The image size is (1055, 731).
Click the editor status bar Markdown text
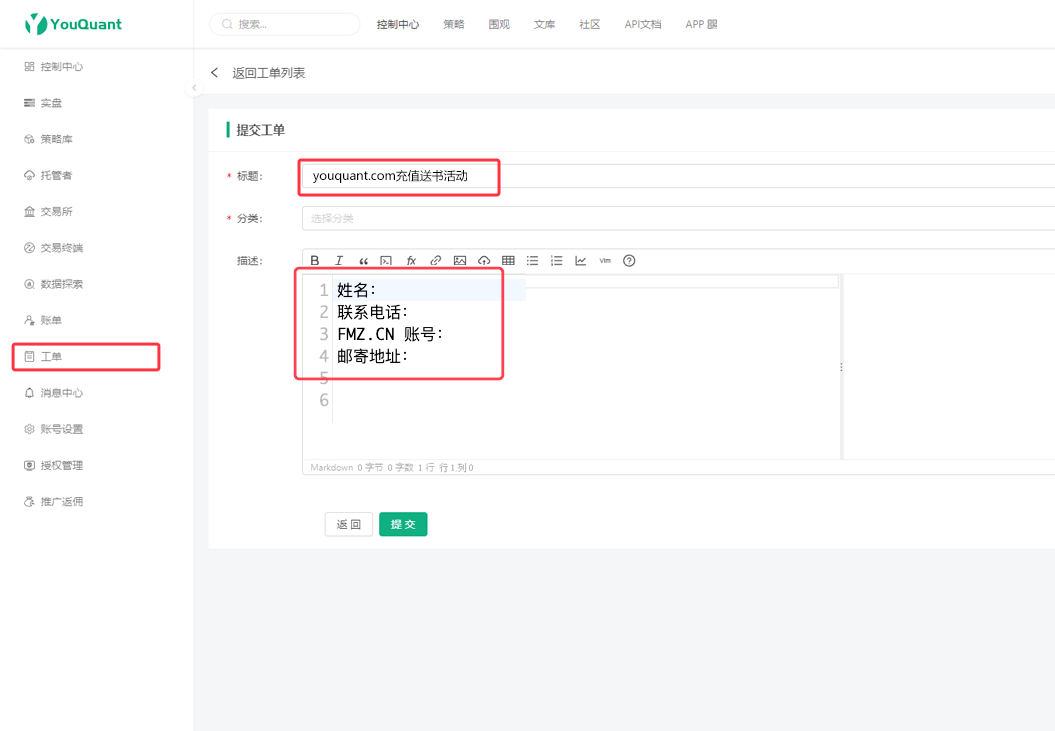332,467
